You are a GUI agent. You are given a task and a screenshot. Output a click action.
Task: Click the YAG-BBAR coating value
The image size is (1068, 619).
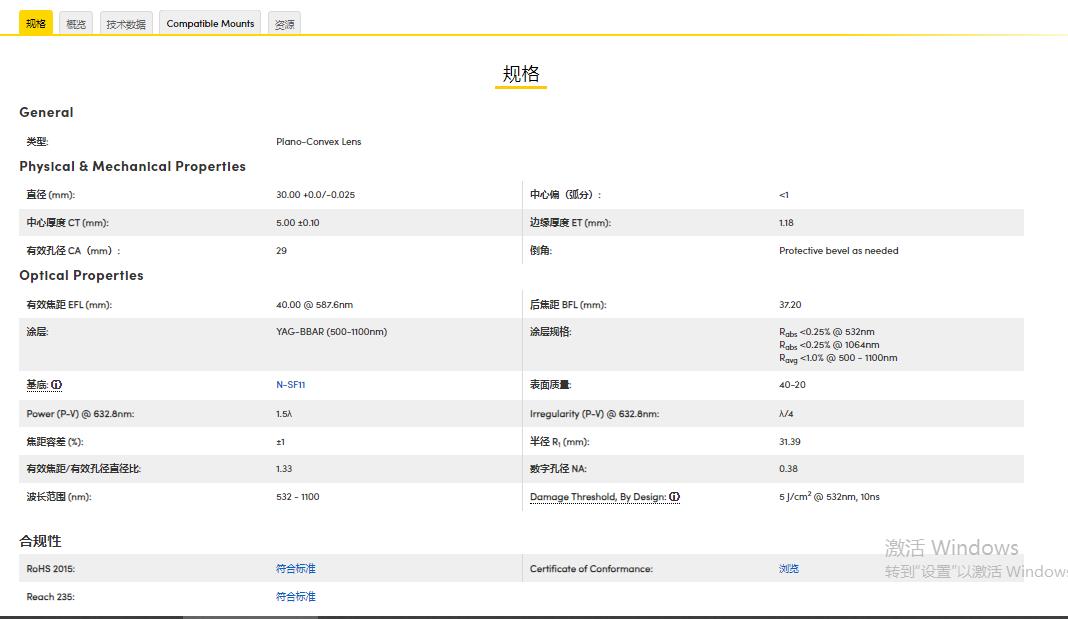(x=332, y=331)
